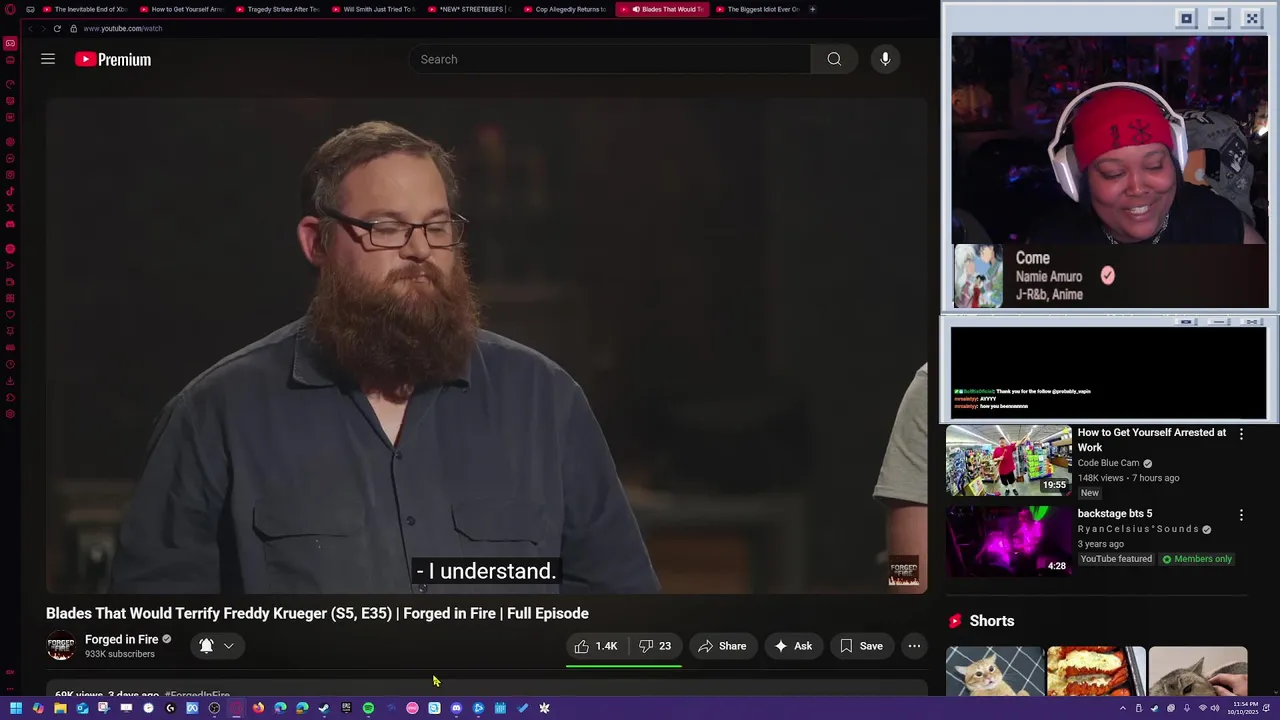Open the three-dot more actions menu under video
Screen dimensions: 1280x720
(x=914, y=646)
